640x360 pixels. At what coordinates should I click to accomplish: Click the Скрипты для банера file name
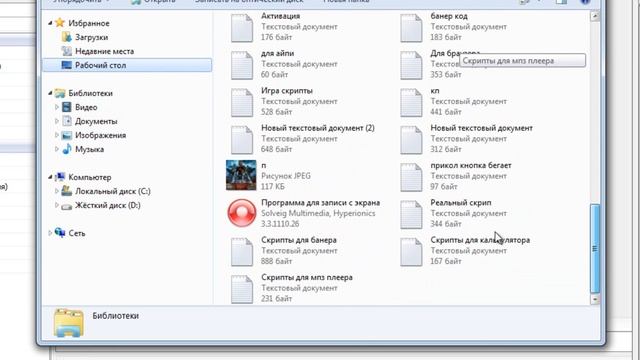click(299, 240)
